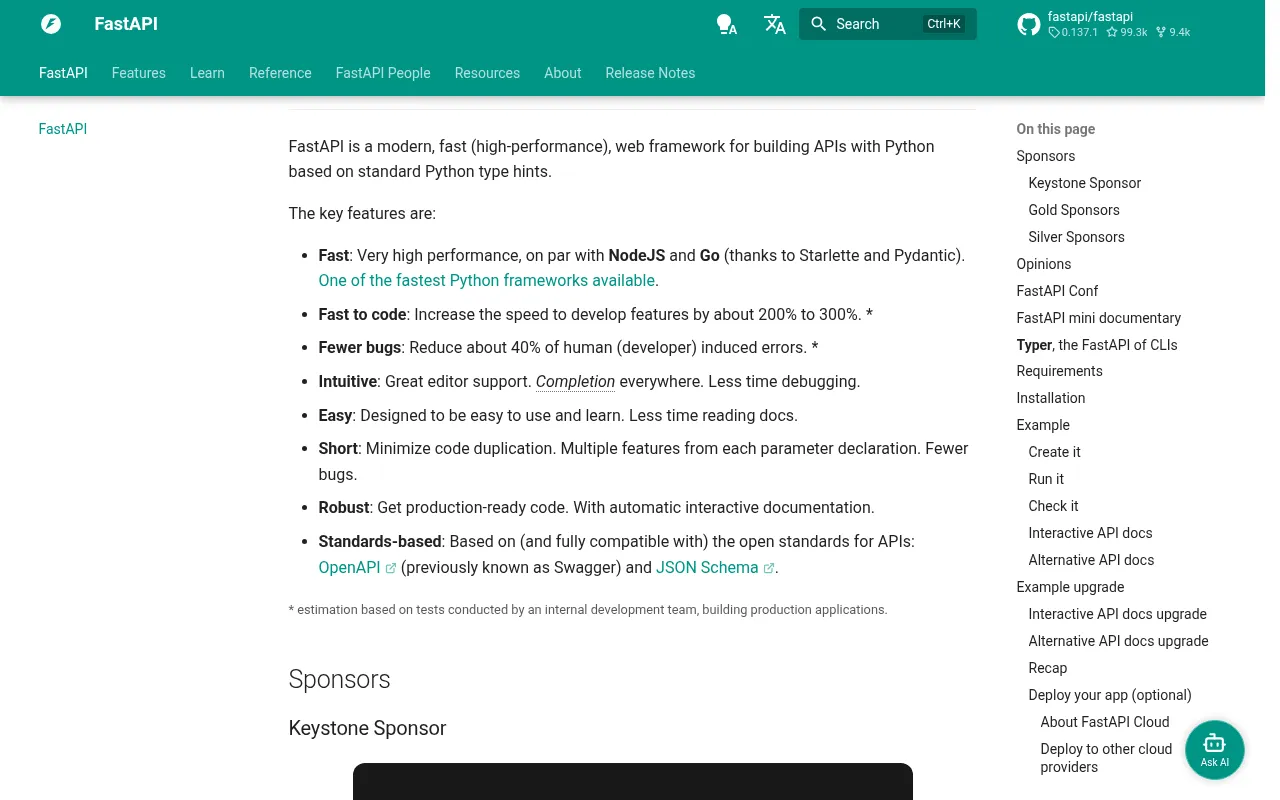Go to FastAPI mini documentary section
Screen dimensions: 1280x800
click(x=1099, y=318)
